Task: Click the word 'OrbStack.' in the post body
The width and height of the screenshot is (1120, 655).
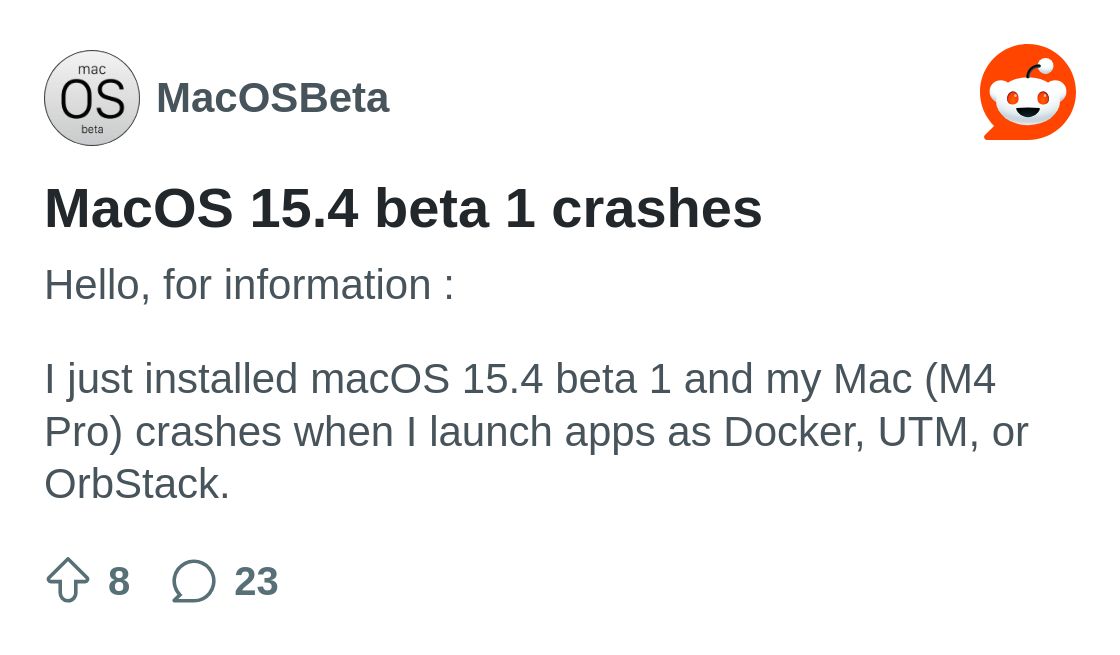Action: click(x=137, y=484)
